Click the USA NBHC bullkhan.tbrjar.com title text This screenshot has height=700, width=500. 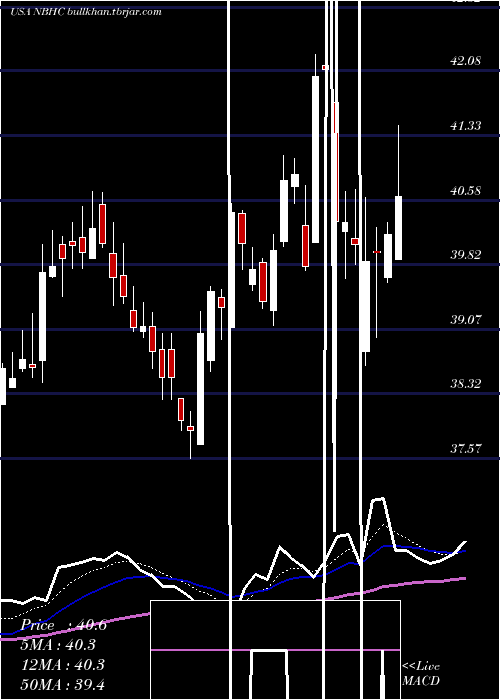point(86,12)
